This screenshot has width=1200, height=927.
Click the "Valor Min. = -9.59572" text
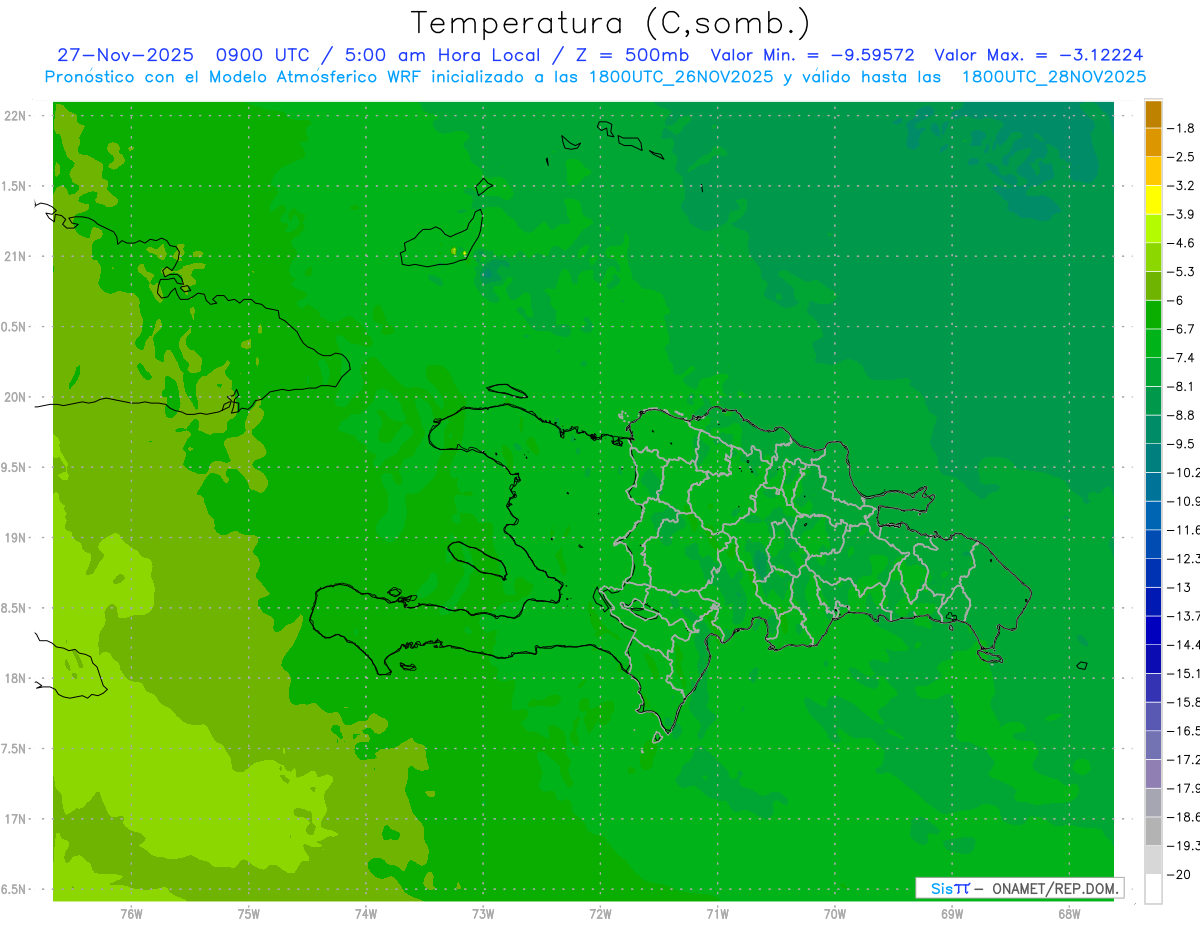pos(812,55)
